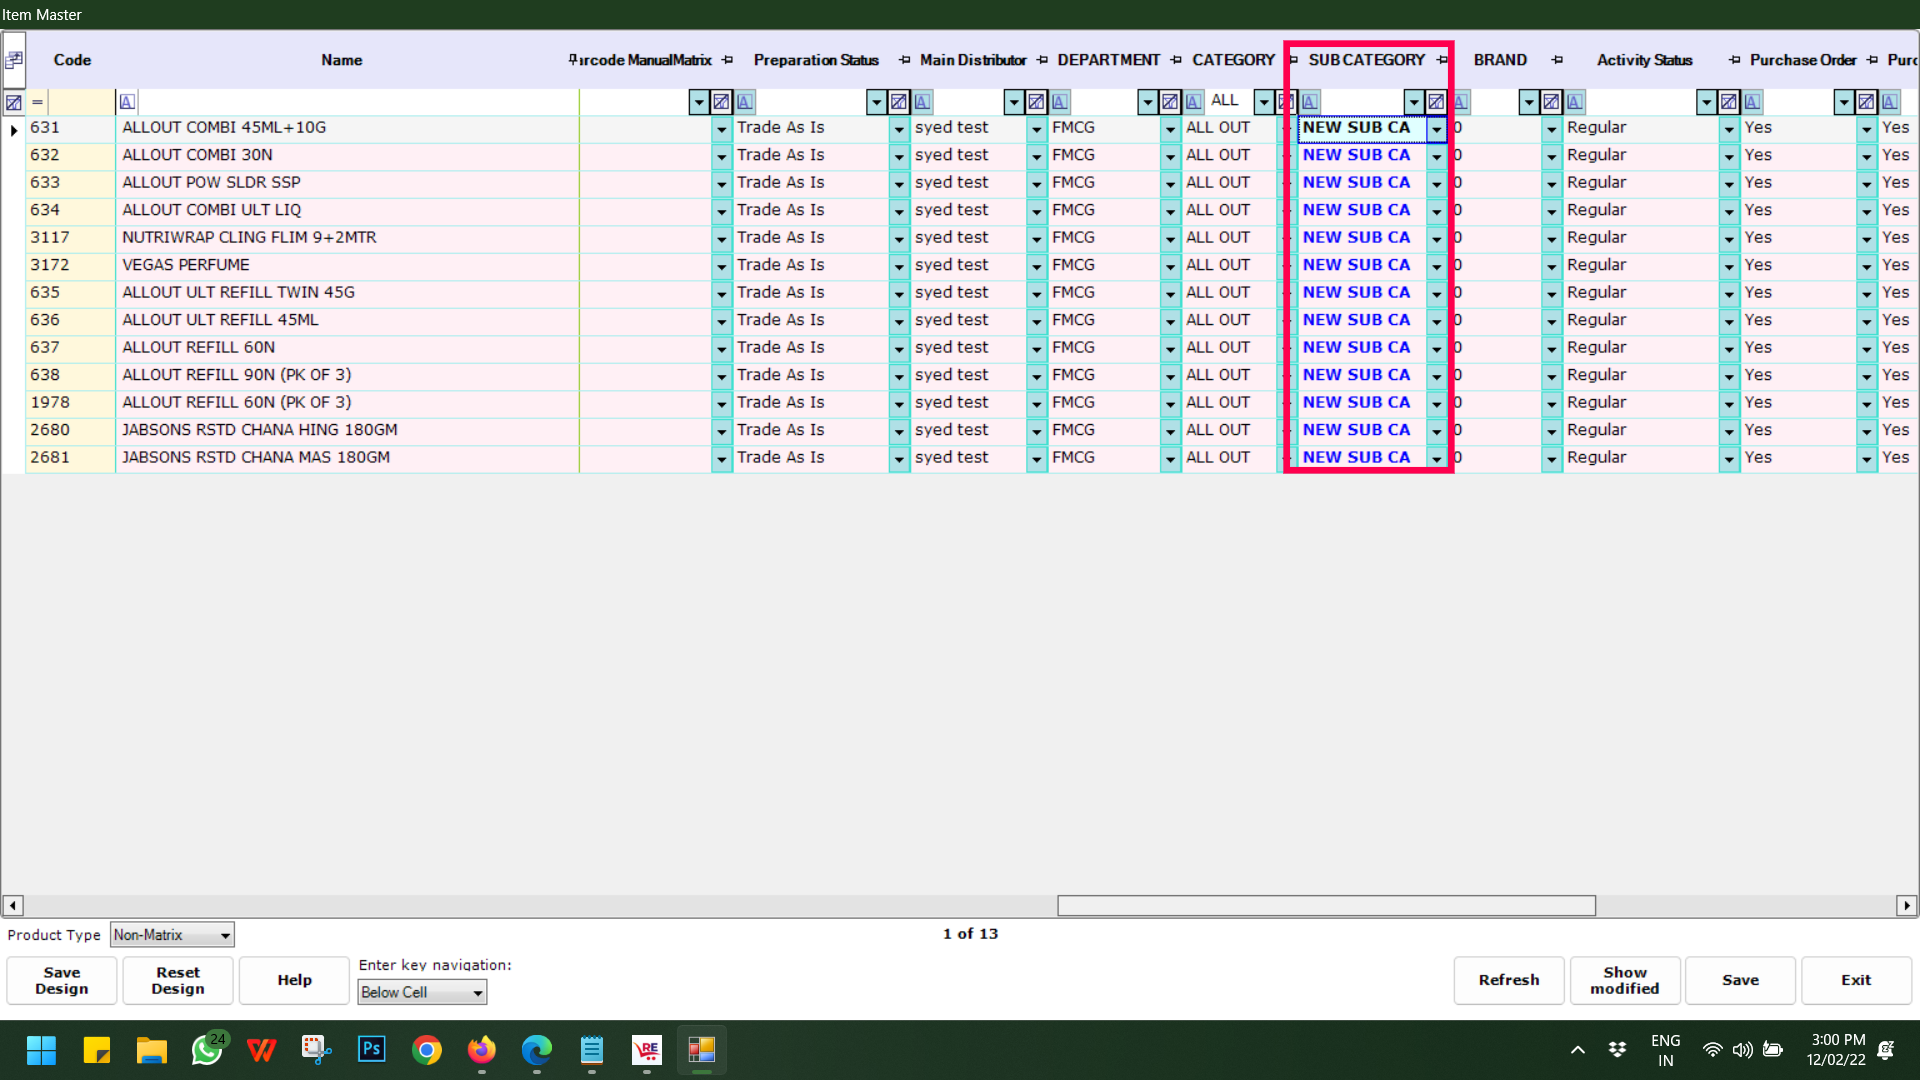Click the Name column filter operator icon
The height and width of the screenshot is (1080, 1920).
127,102
